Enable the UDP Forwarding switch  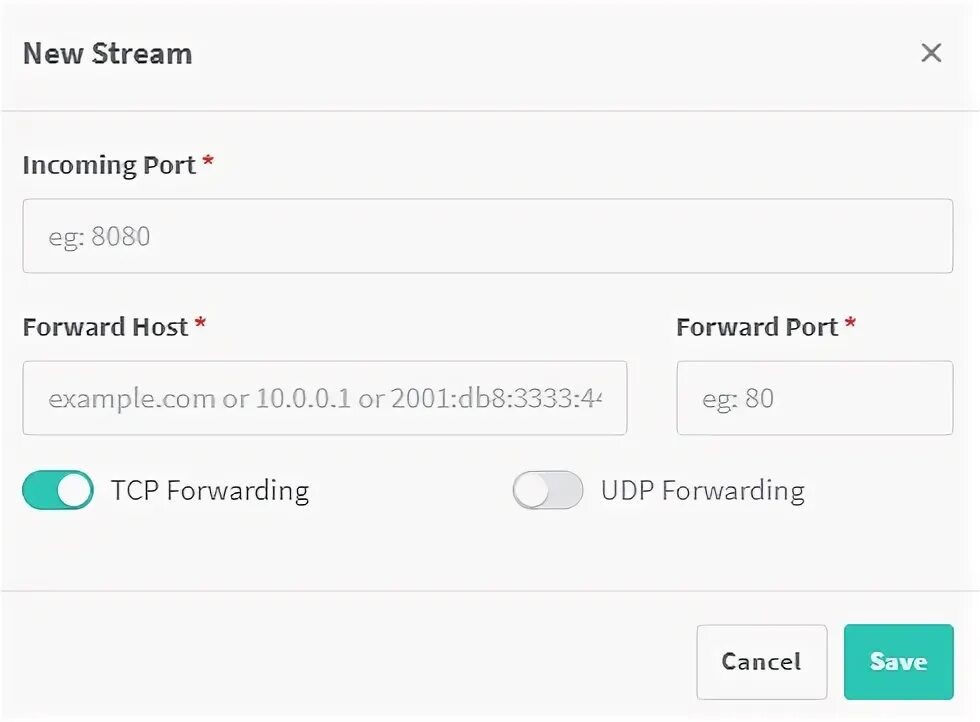click(548, 491)
